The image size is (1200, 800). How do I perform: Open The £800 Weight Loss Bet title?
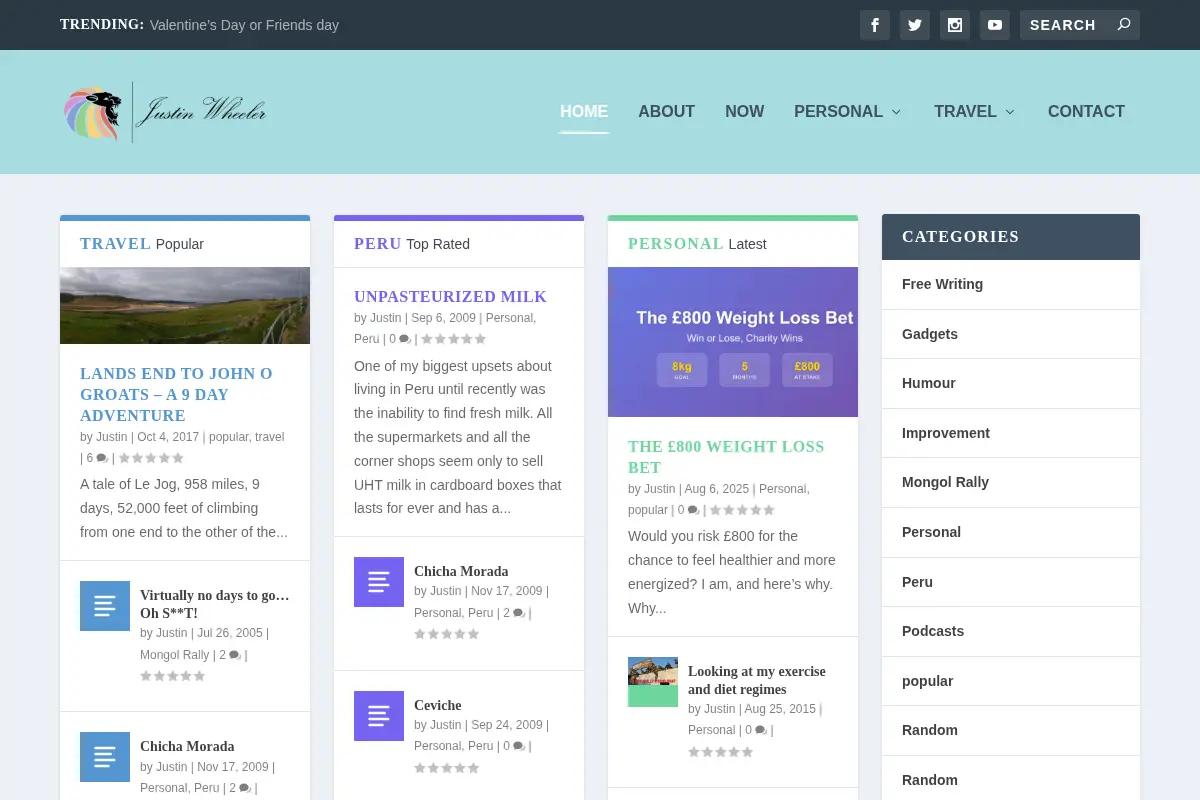coord(726,457)
